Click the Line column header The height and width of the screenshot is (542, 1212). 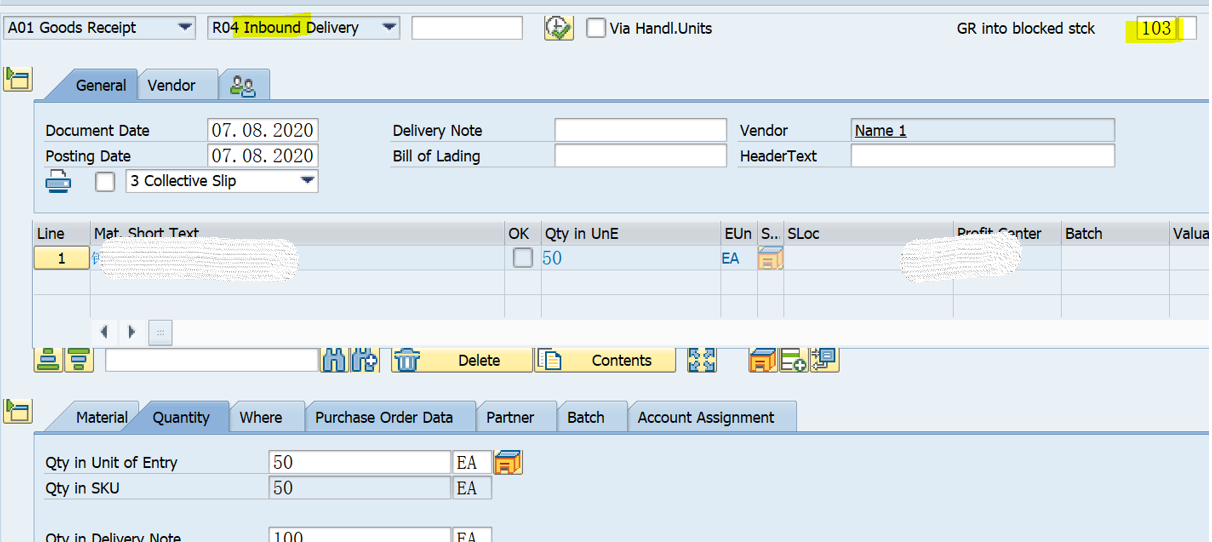click(62, 233)
